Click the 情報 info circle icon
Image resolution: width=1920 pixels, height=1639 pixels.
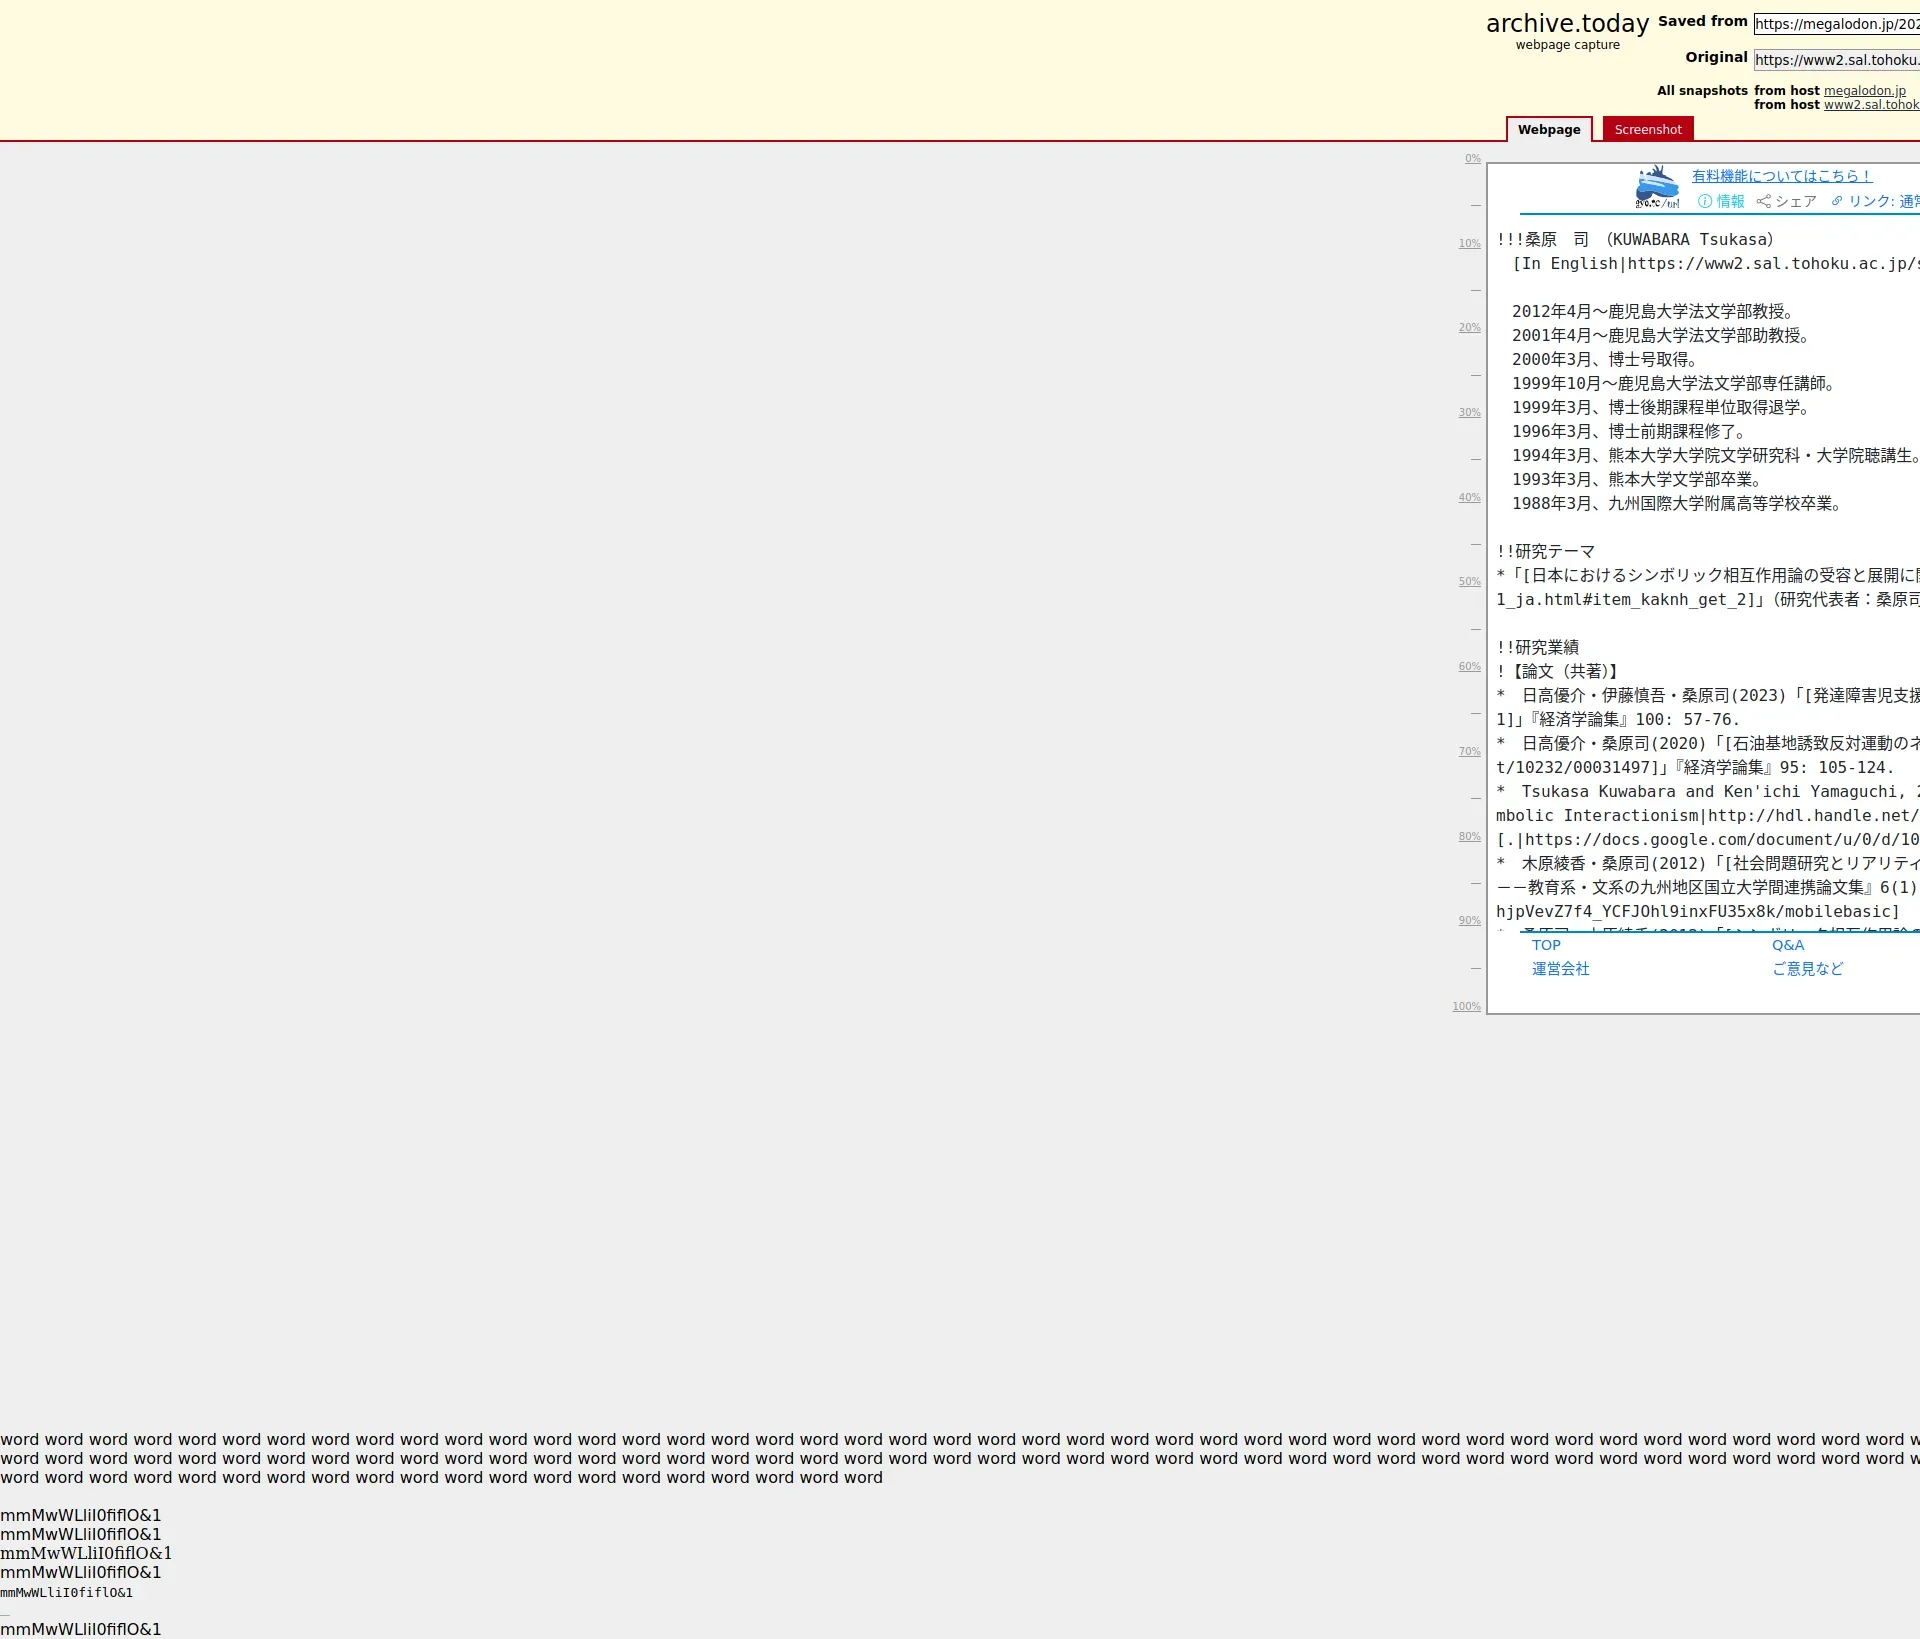coord(1705,201)
